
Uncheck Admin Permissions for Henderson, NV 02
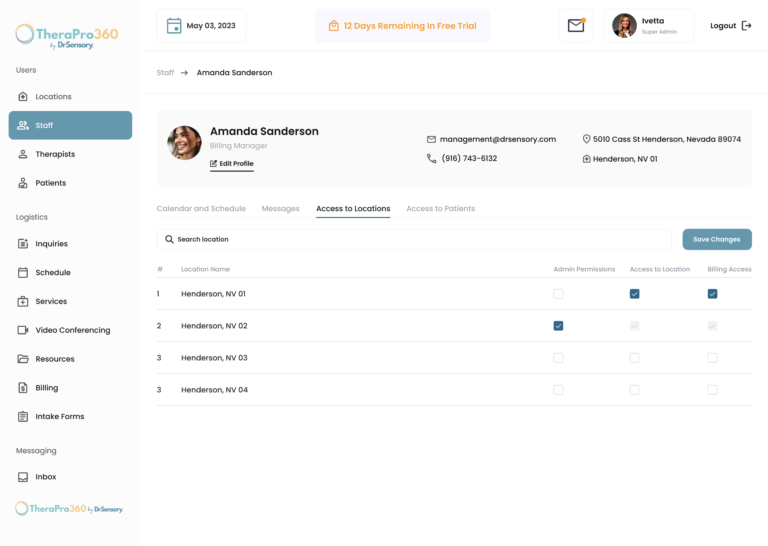tap(558, 326)
